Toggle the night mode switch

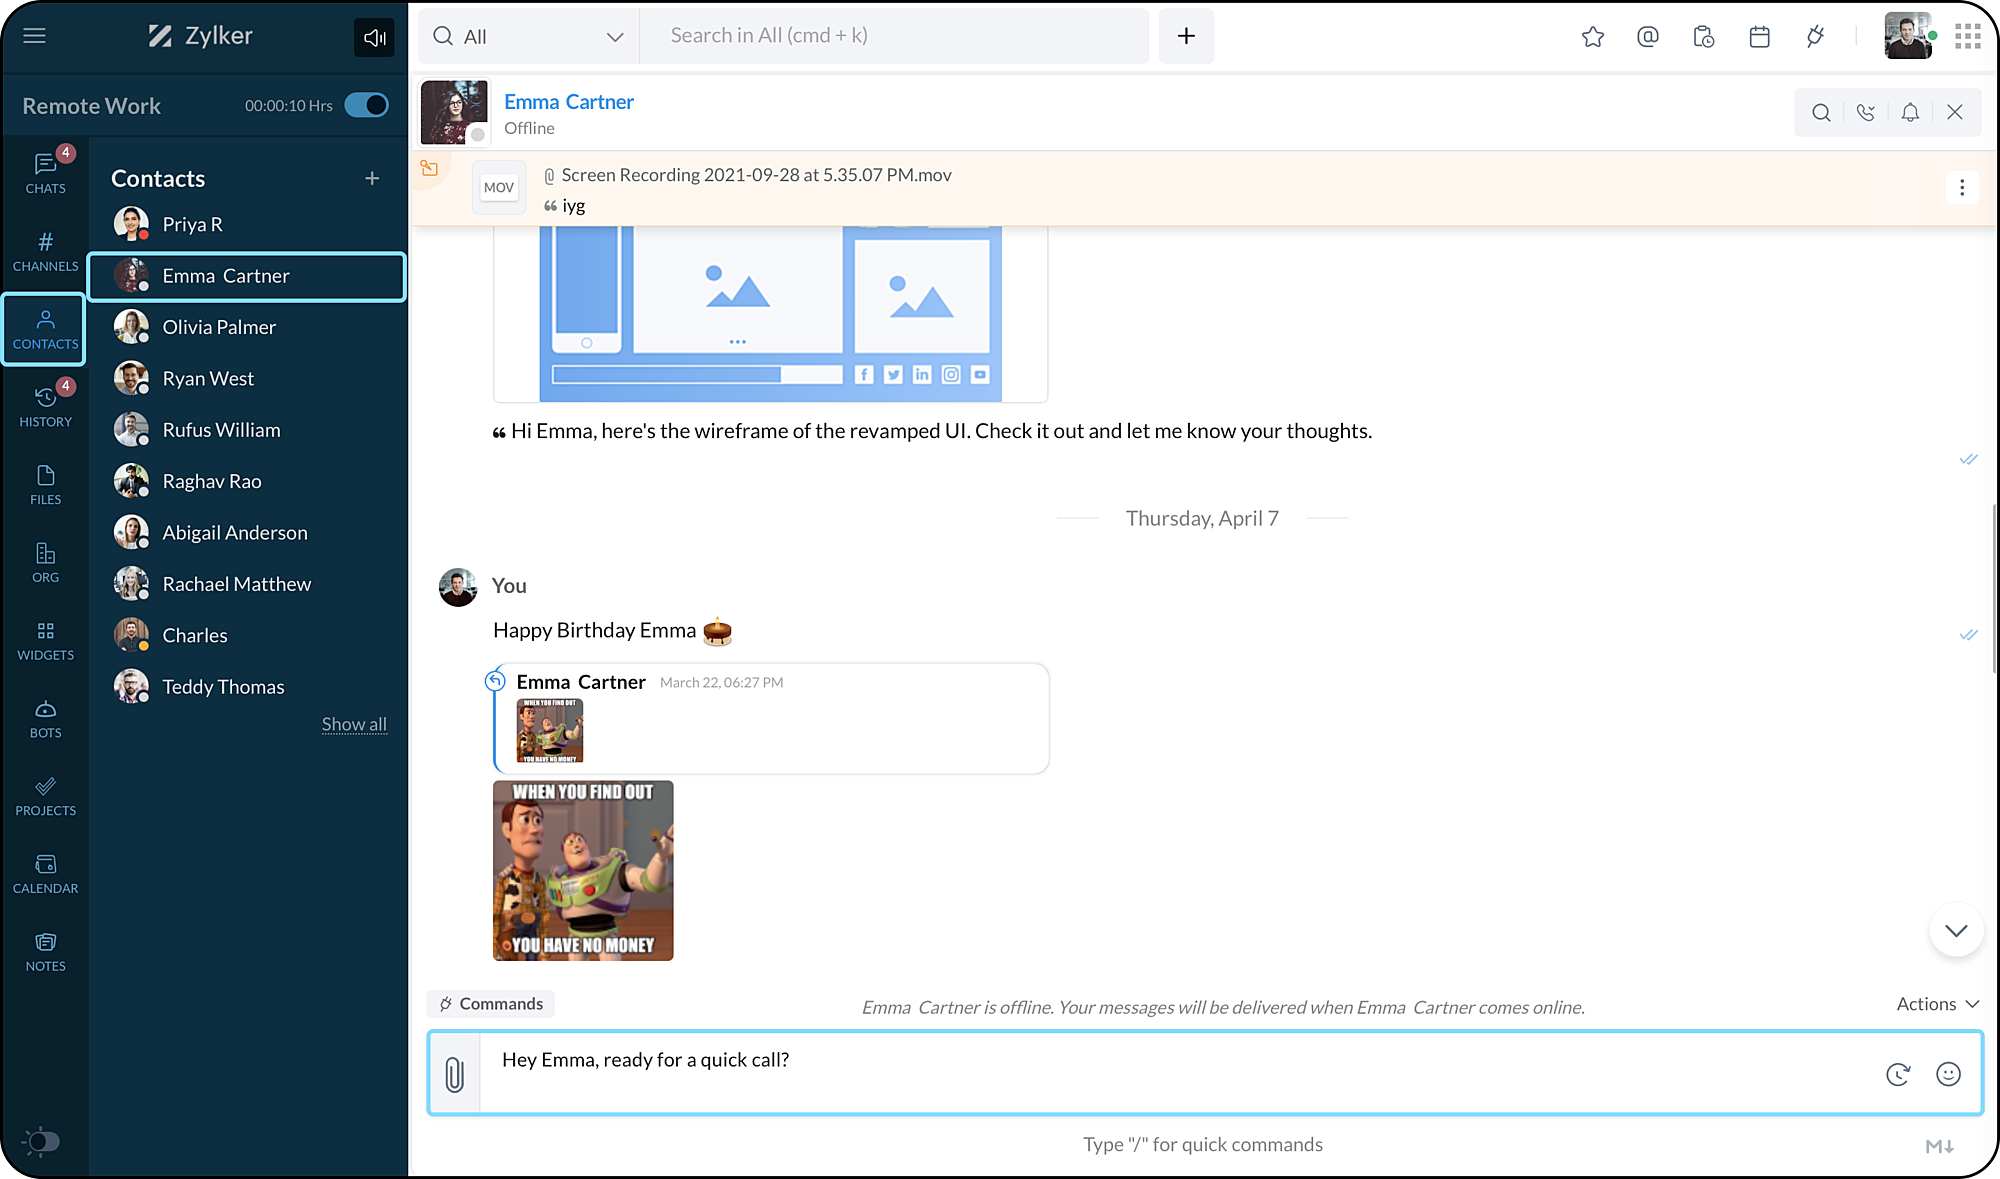point(42,1141)
